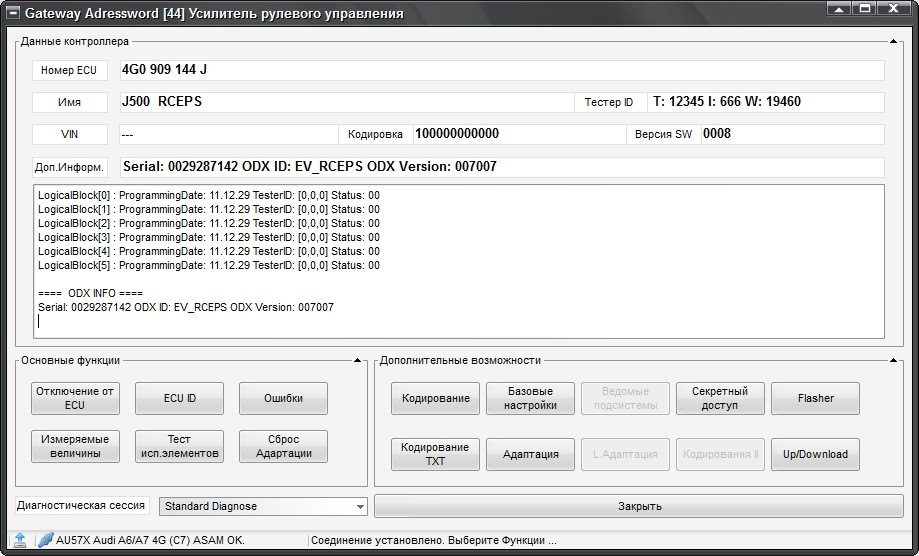Open Up/Download function
The width and height of the screenshot is (919, 556).
[815, 454]
